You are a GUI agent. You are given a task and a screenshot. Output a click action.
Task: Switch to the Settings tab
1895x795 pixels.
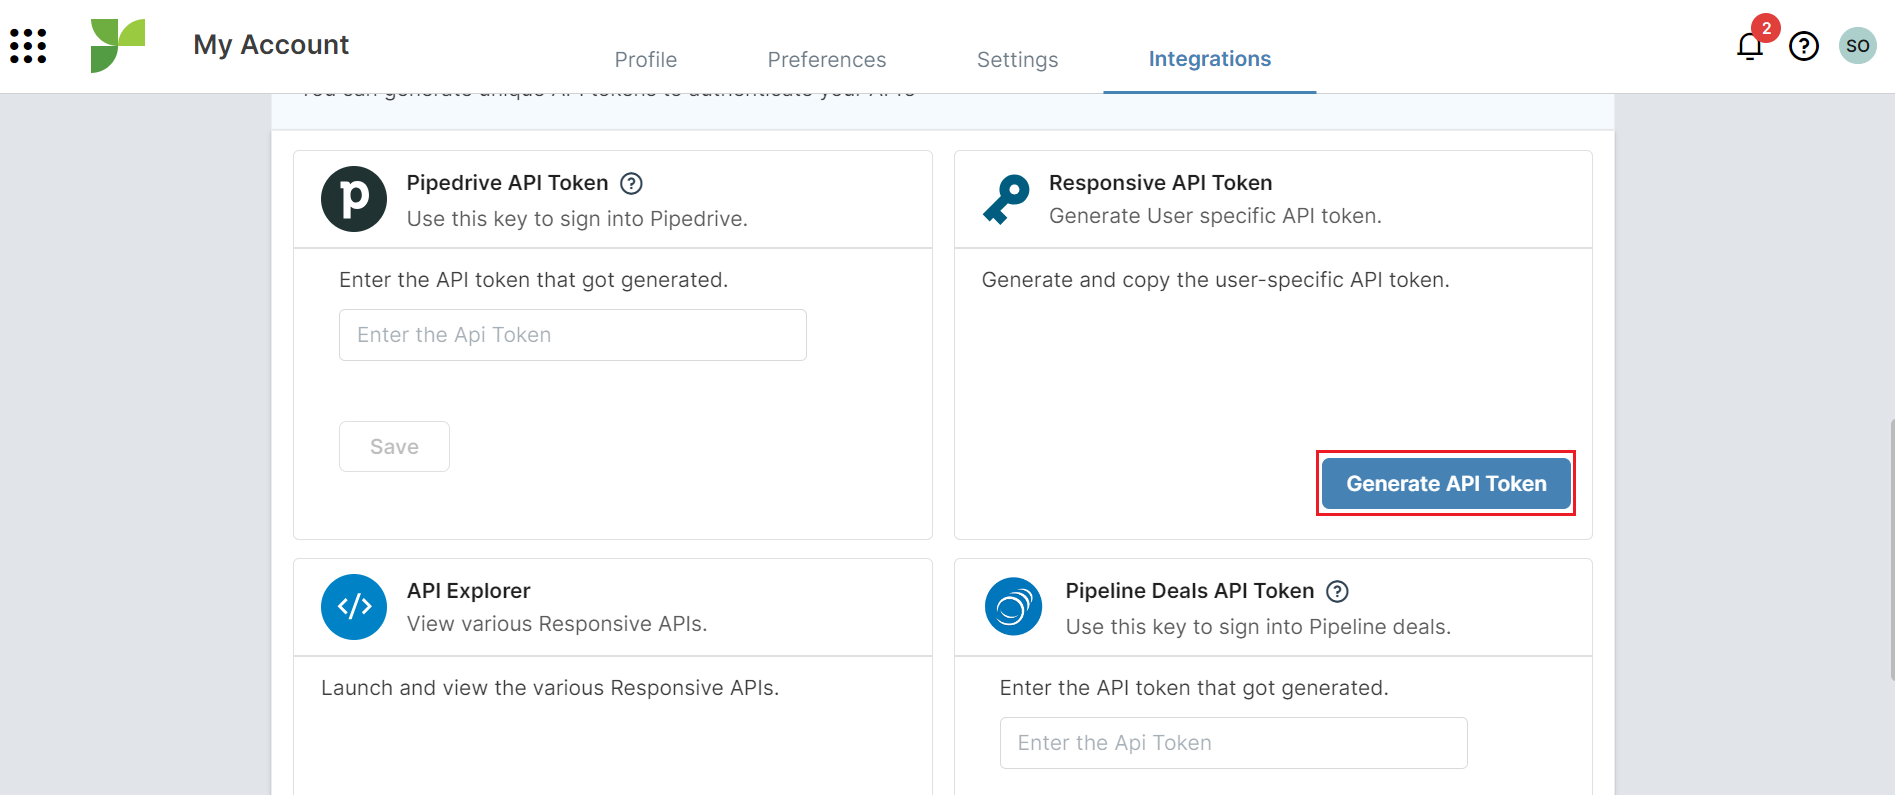[x=1017, y=60]
